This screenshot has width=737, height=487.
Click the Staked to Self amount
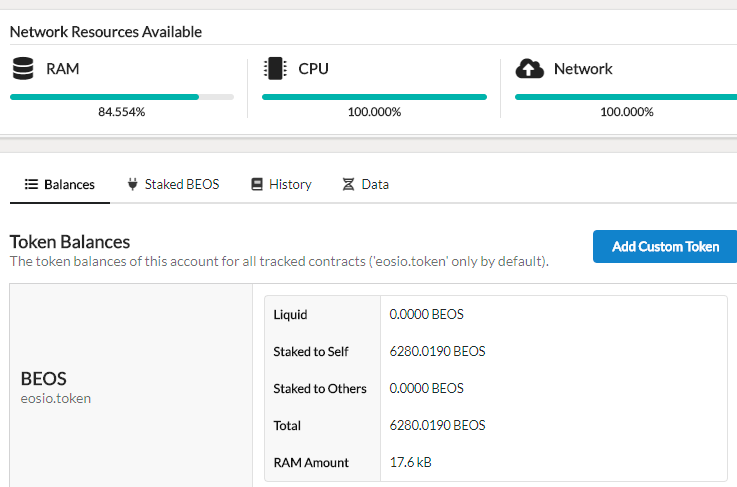[x=437, y=352]
